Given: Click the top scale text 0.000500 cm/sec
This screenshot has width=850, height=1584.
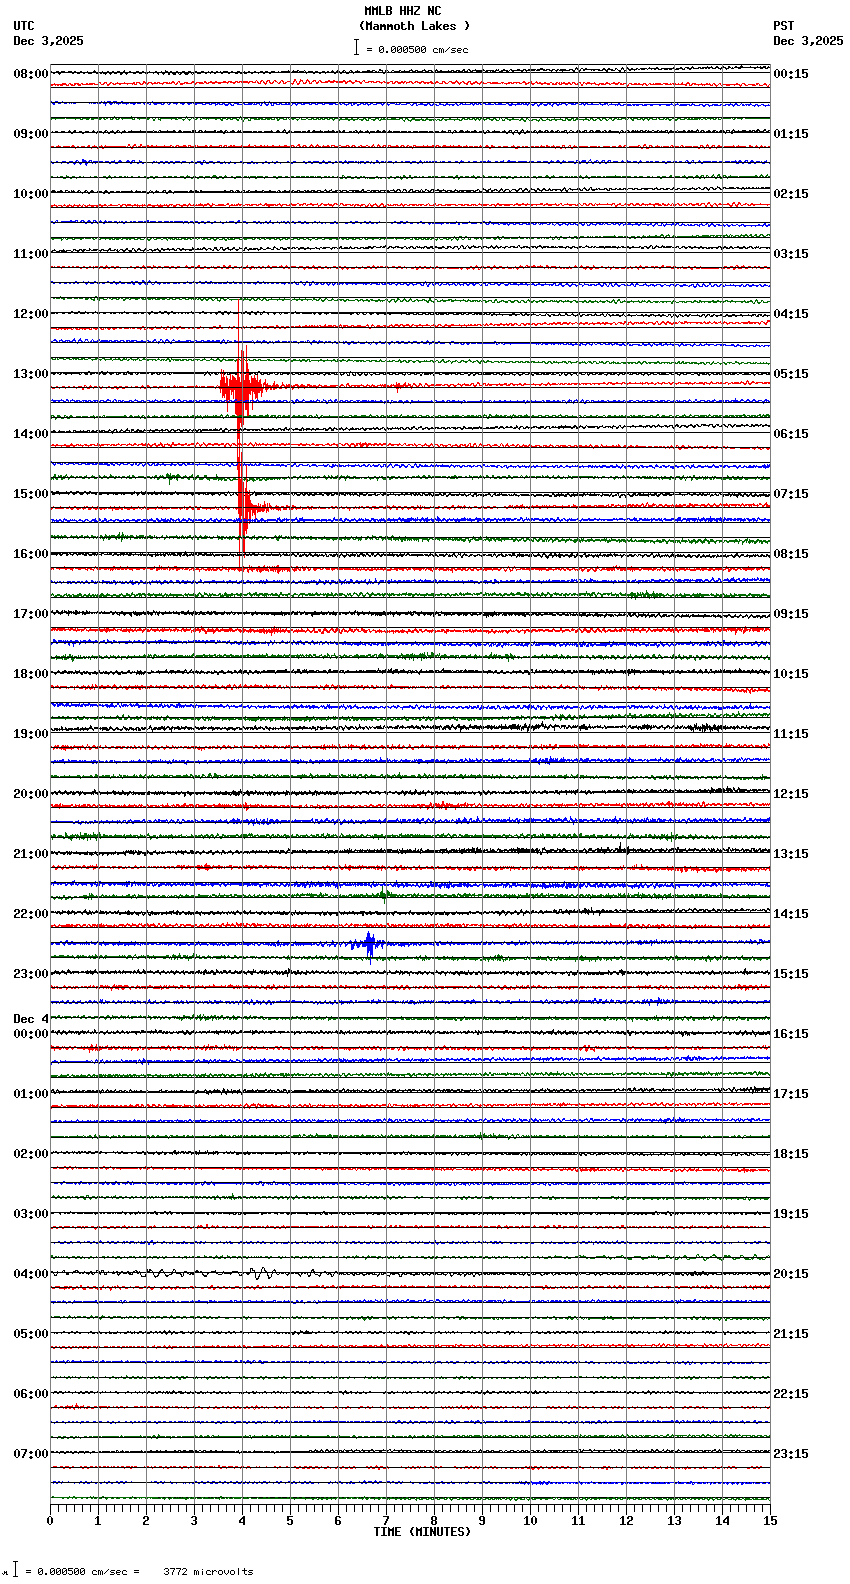Looking at the screenshot, I should [423, 49].
